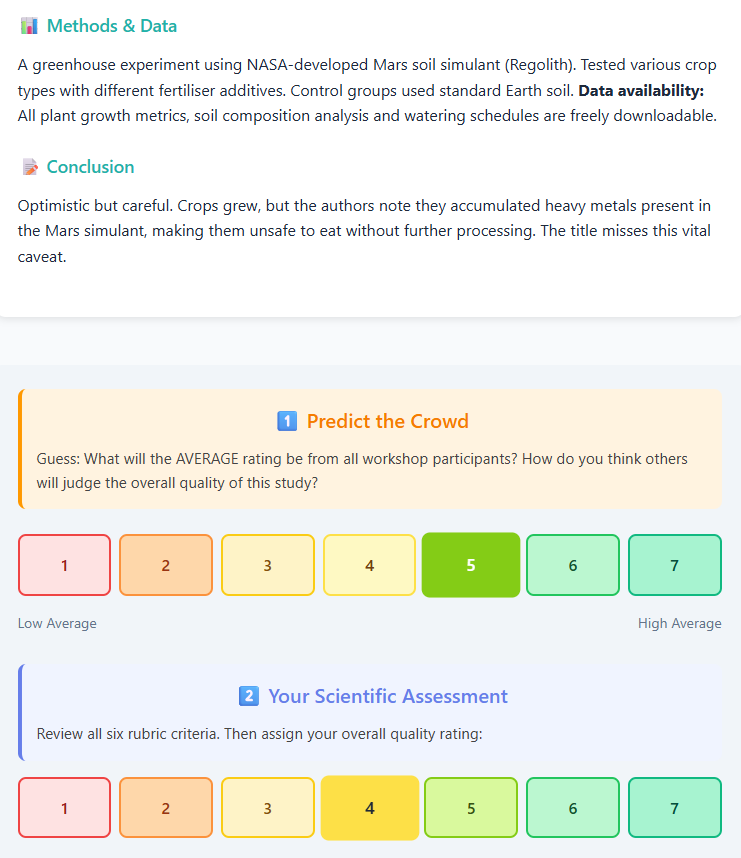This screenshot has height=858, width=741.
Task: Select the top assessment rating of 7
Action: (675, 807)
